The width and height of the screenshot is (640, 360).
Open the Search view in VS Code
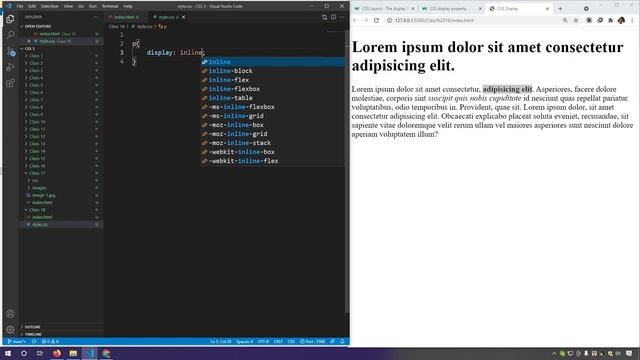[x=10, y=35]
